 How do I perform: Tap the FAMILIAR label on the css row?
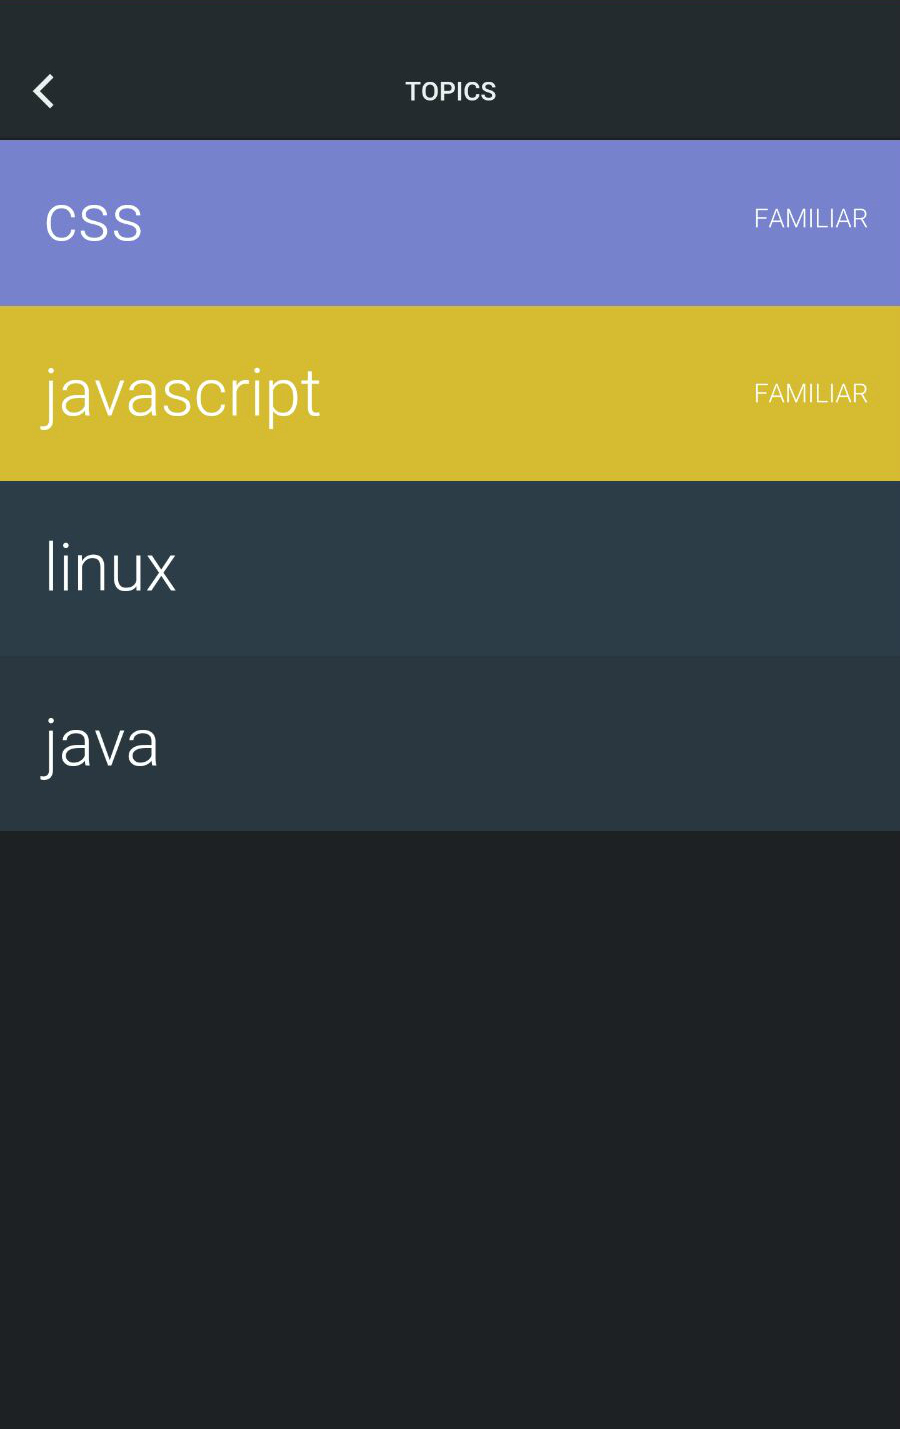[810, 219]
